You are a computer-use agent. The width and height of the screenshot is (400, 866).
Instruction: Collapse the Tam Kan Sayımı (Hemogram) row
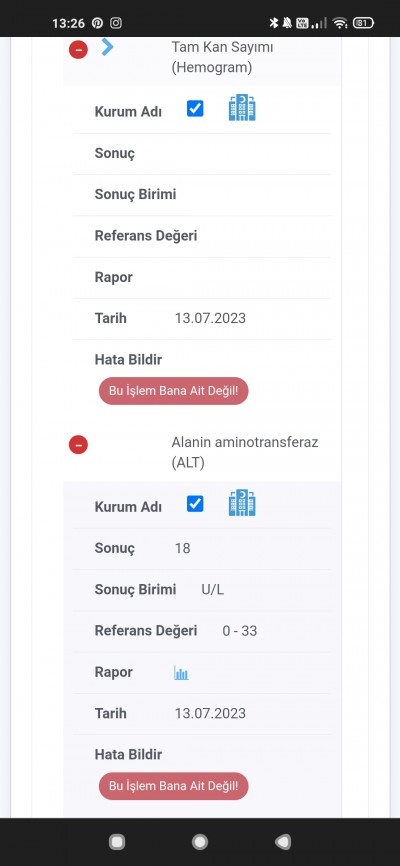pyautogui.click(x=78, y=50)
